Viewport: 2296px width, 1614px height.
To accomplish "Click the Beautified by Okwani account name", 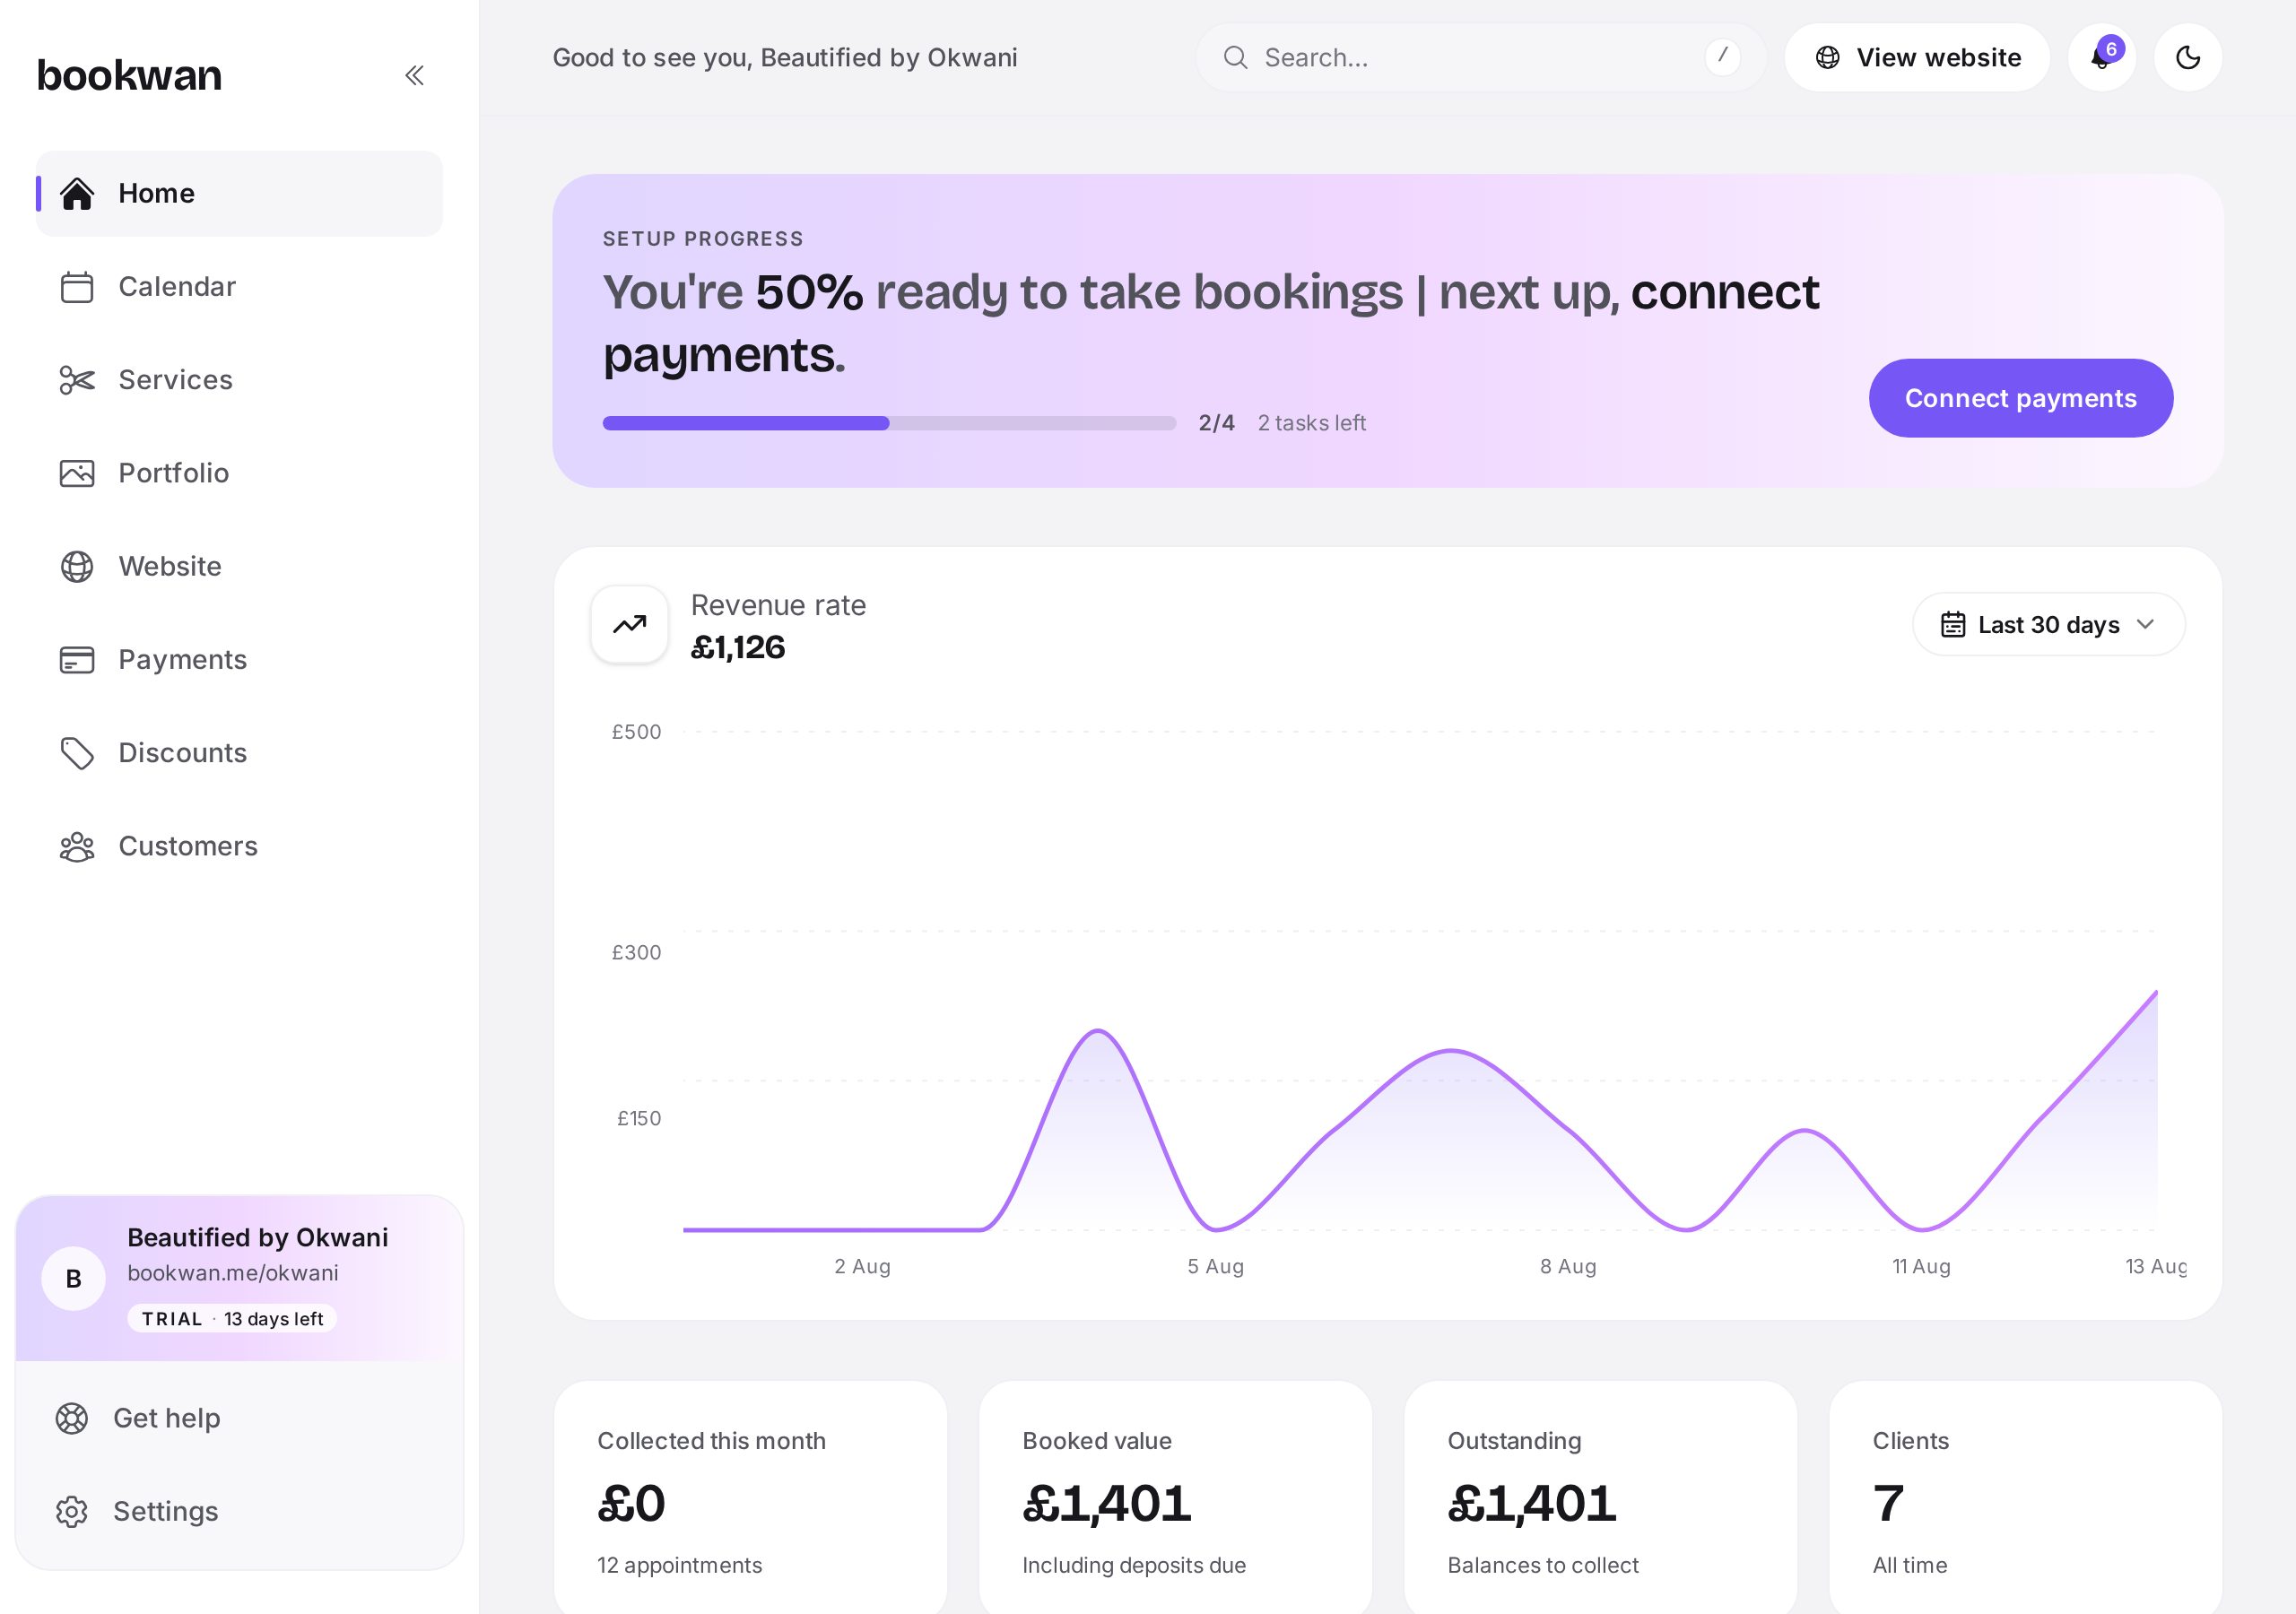I will point(257,1237).
